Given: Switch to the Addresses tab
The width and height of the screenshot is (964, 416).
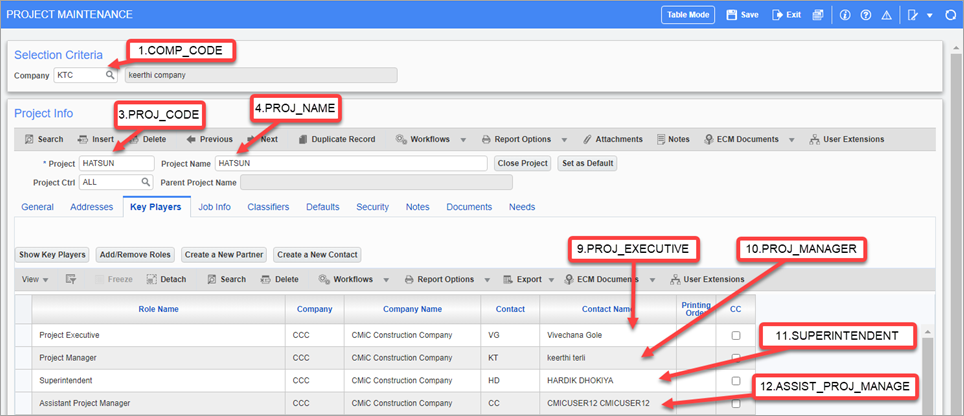Looking at the screenshot, I should point(92,207).
